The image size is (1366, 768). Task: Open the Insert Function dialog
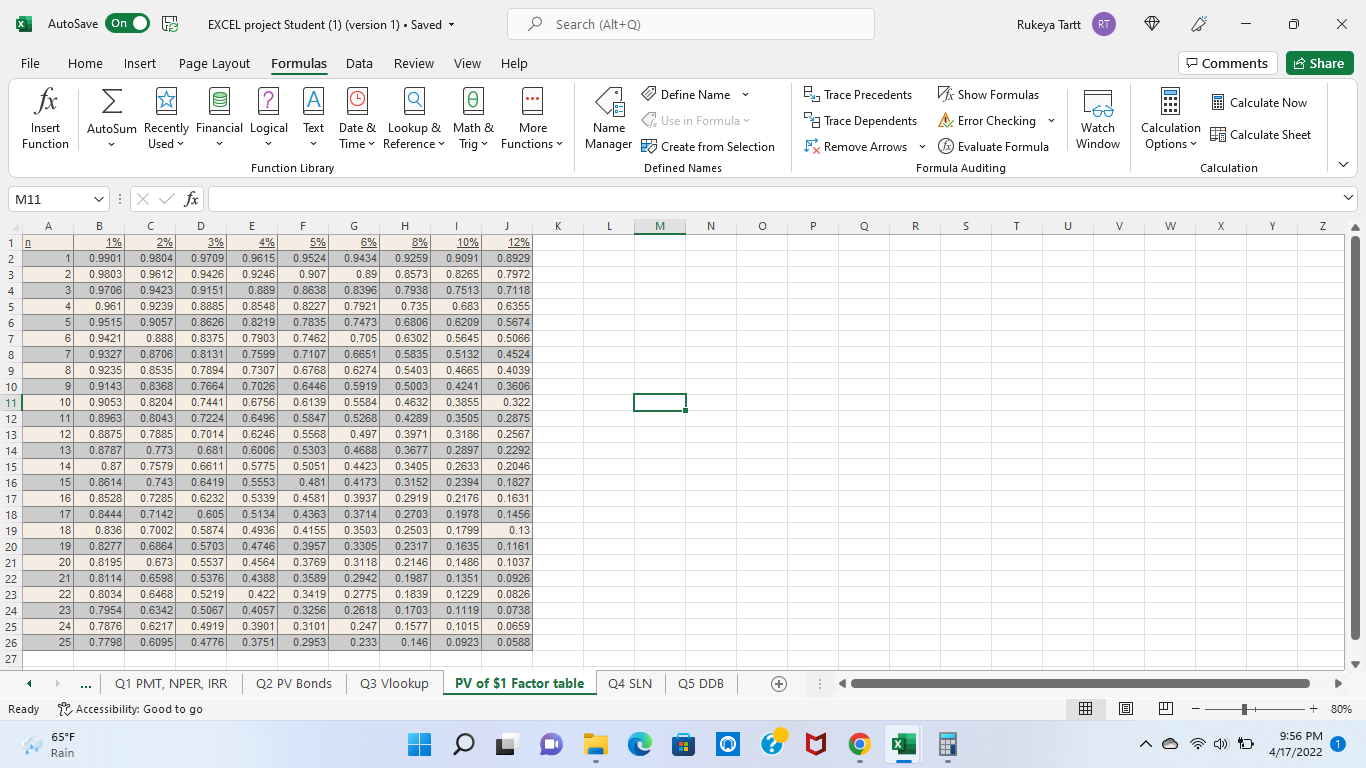point(45,118)
